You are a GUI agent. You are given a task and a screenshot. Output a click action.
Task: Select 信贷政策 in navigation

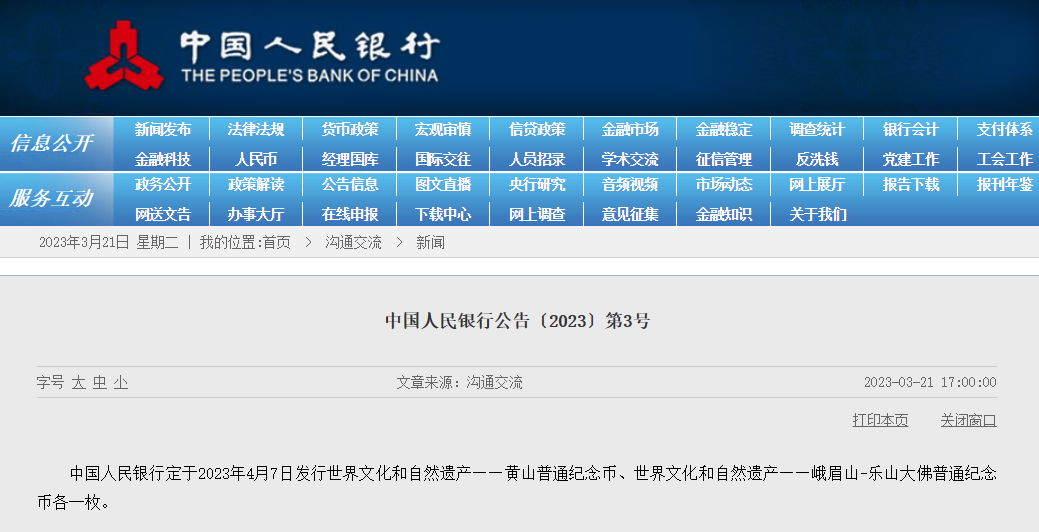537,129
